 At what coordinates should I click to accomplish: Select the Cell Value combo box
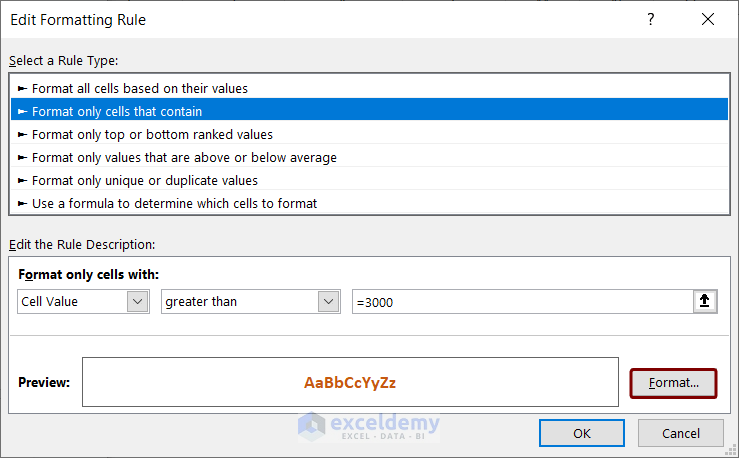(x=72, y=301)
